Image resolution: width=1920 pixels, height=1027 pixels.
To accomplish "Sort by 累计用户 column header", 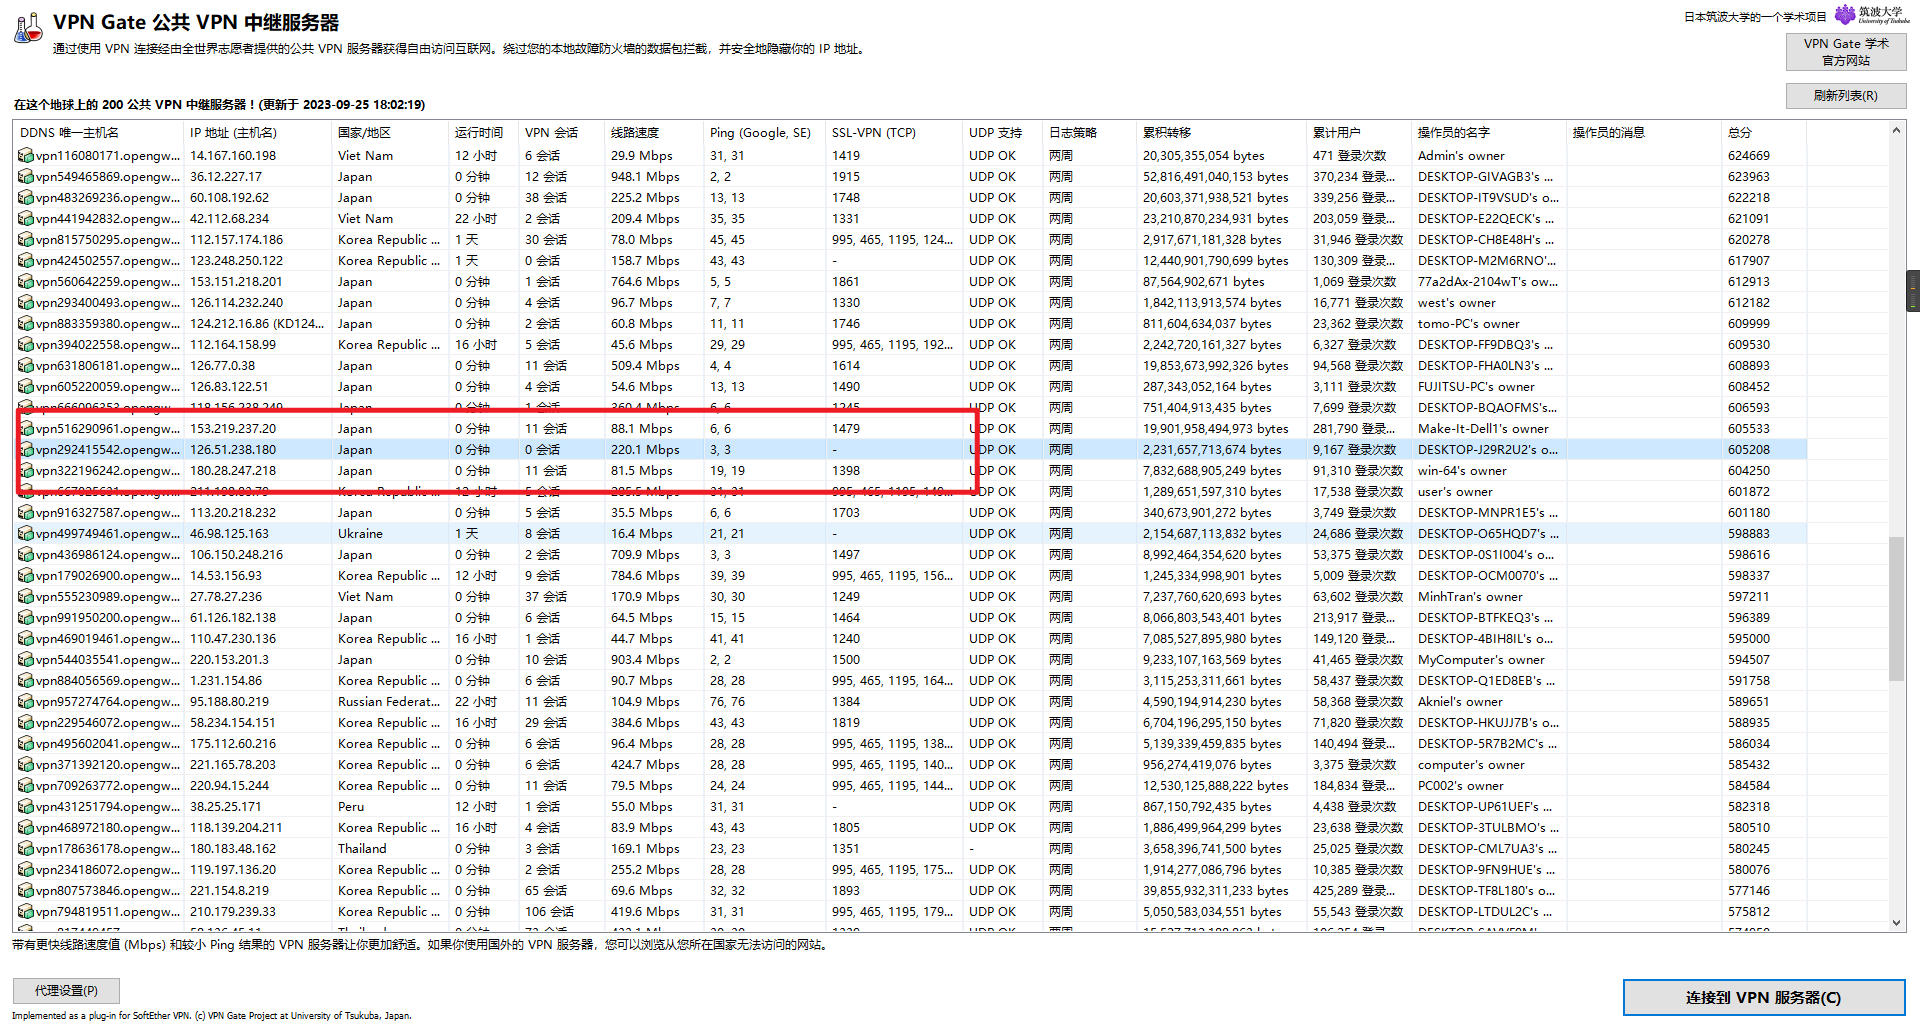I will (x=1359, y=133).
